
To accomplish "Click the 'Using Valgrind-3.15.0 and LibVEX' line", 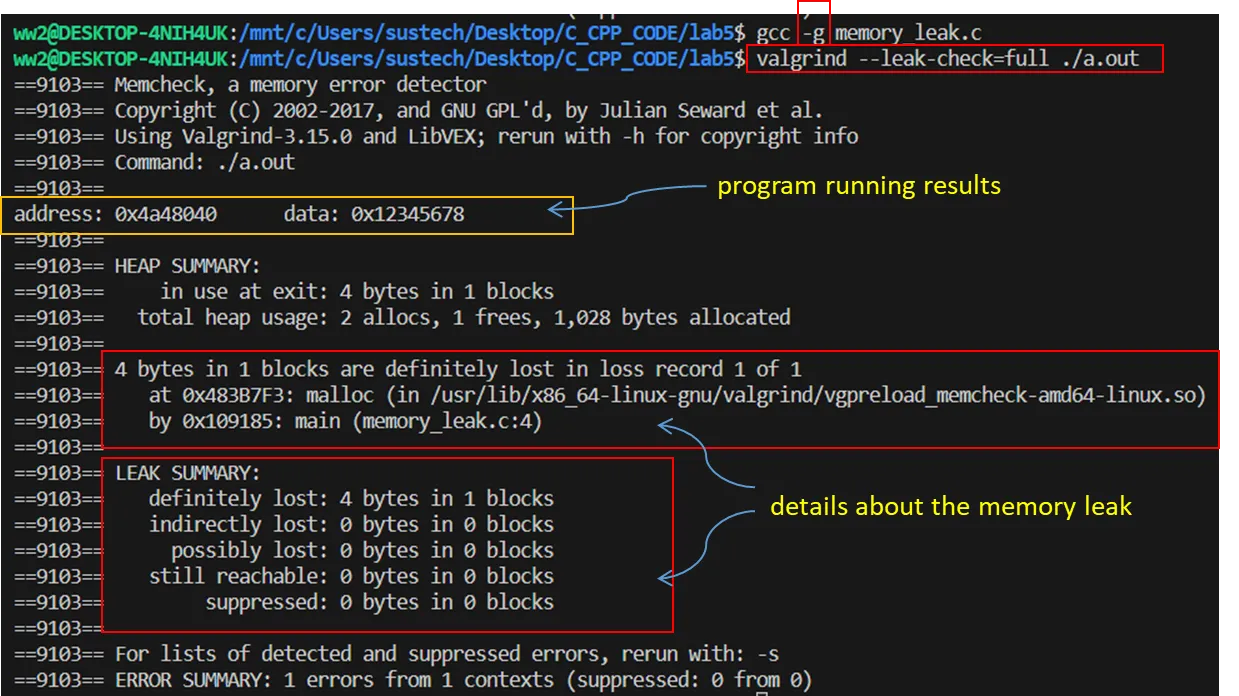I will pyautogui.click(x=486, y=136).
